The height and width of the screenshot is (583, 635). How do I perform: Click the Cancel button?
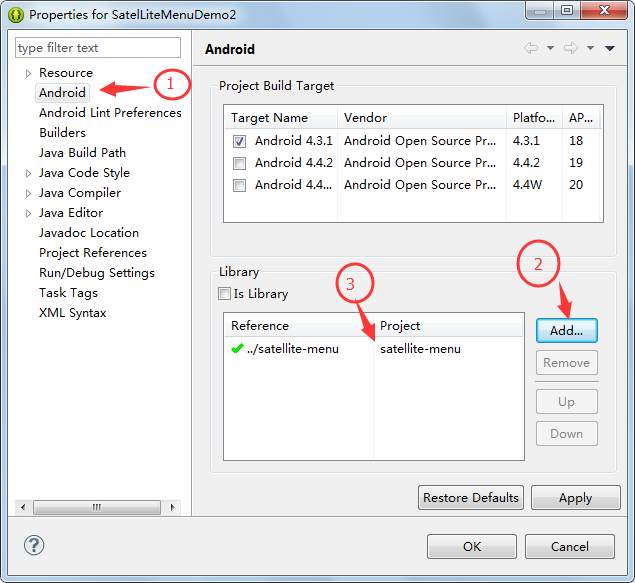coord(570,547)
